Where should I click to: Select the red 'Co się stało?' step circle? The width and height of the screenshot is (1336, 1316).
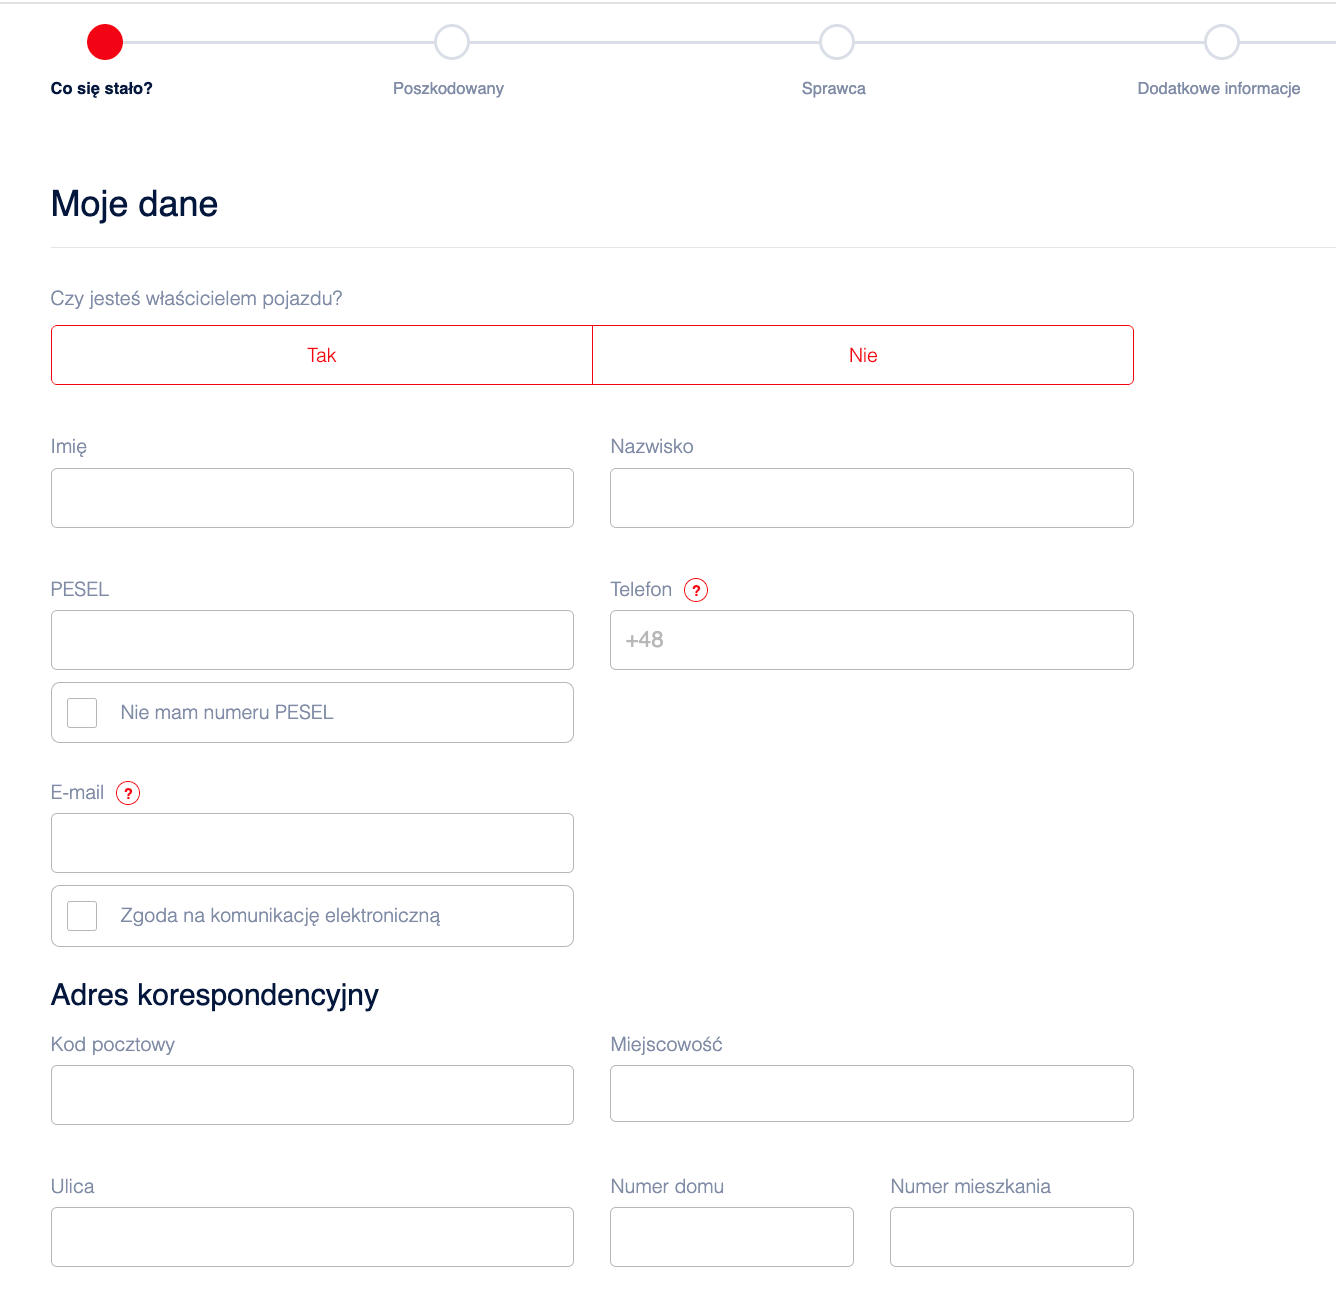click(x=105, y=42)
